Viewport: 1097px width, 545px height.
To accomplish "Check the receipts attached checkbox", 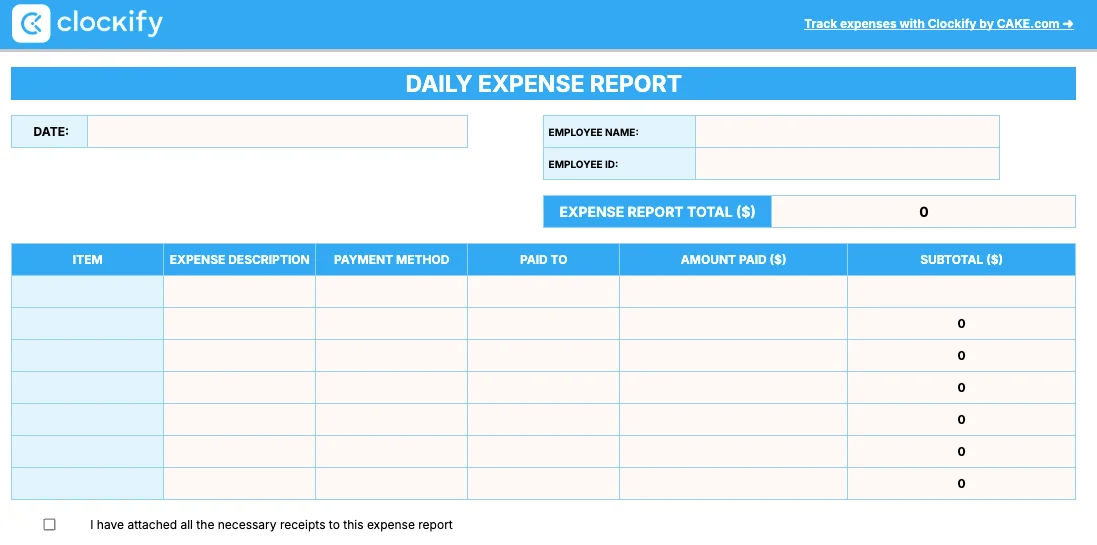I will [x=49, y=524].
